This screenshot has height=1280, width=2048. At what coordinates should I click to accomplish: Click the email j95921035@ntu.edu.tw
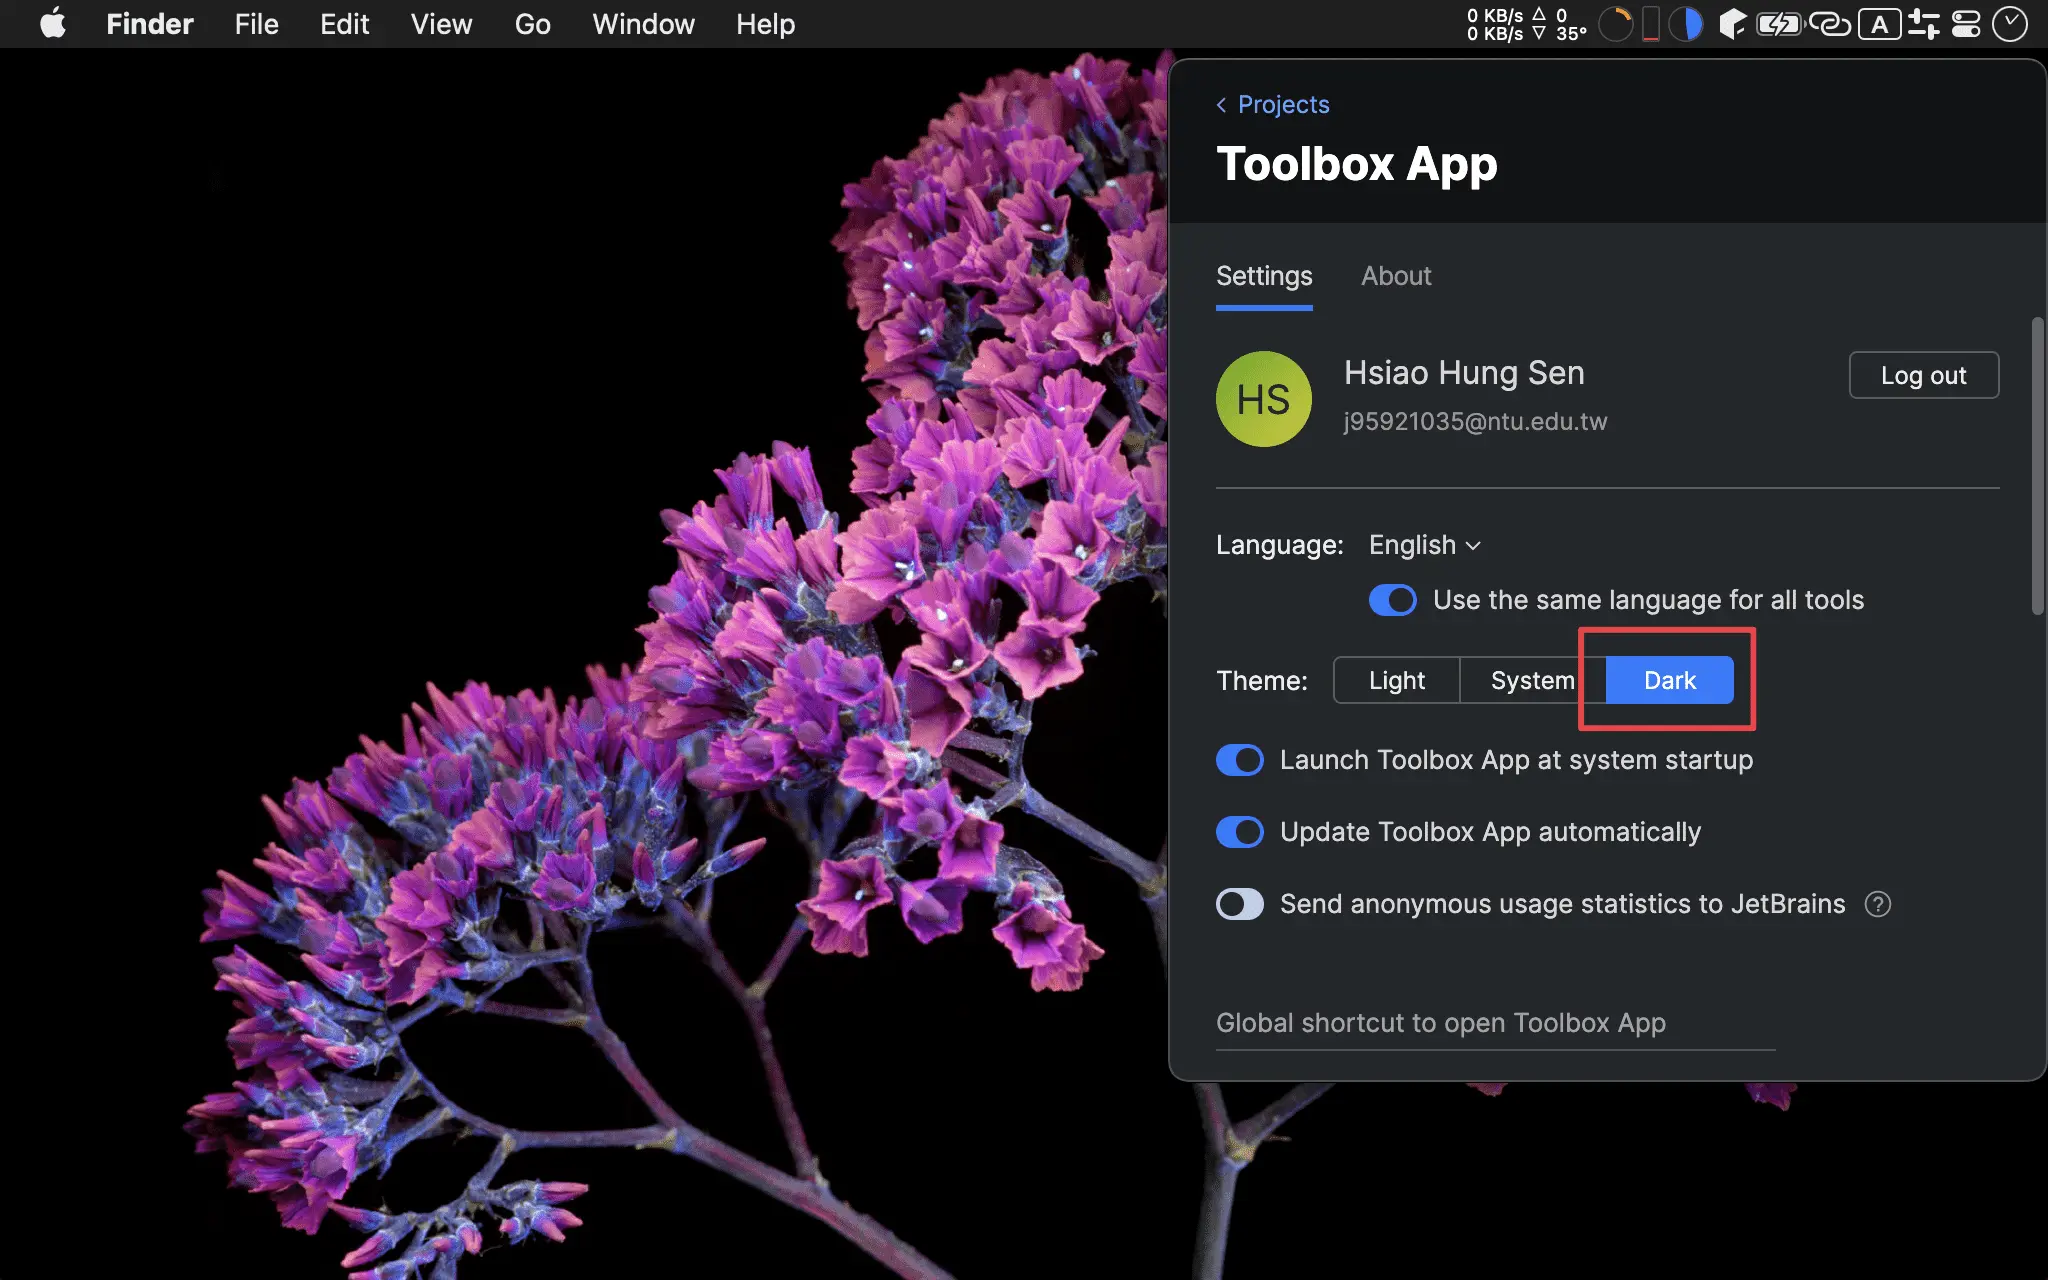[x=1475, y=421]
